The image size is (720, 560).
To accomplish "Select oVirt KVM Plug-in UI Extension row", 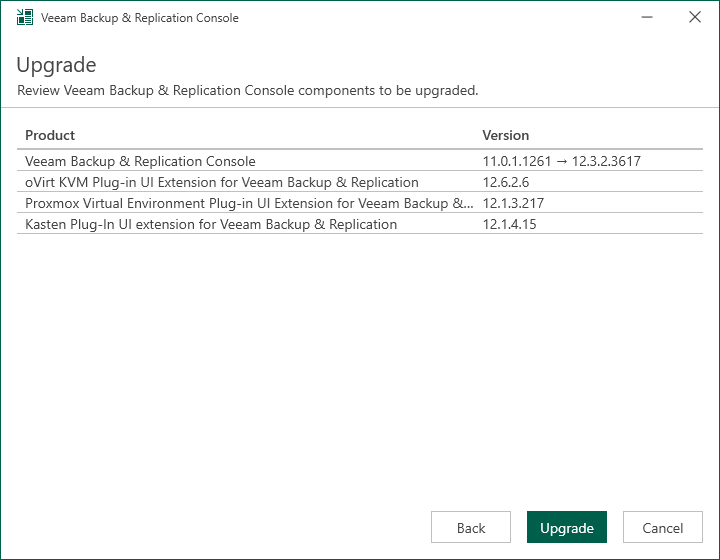I will (360, 182).
